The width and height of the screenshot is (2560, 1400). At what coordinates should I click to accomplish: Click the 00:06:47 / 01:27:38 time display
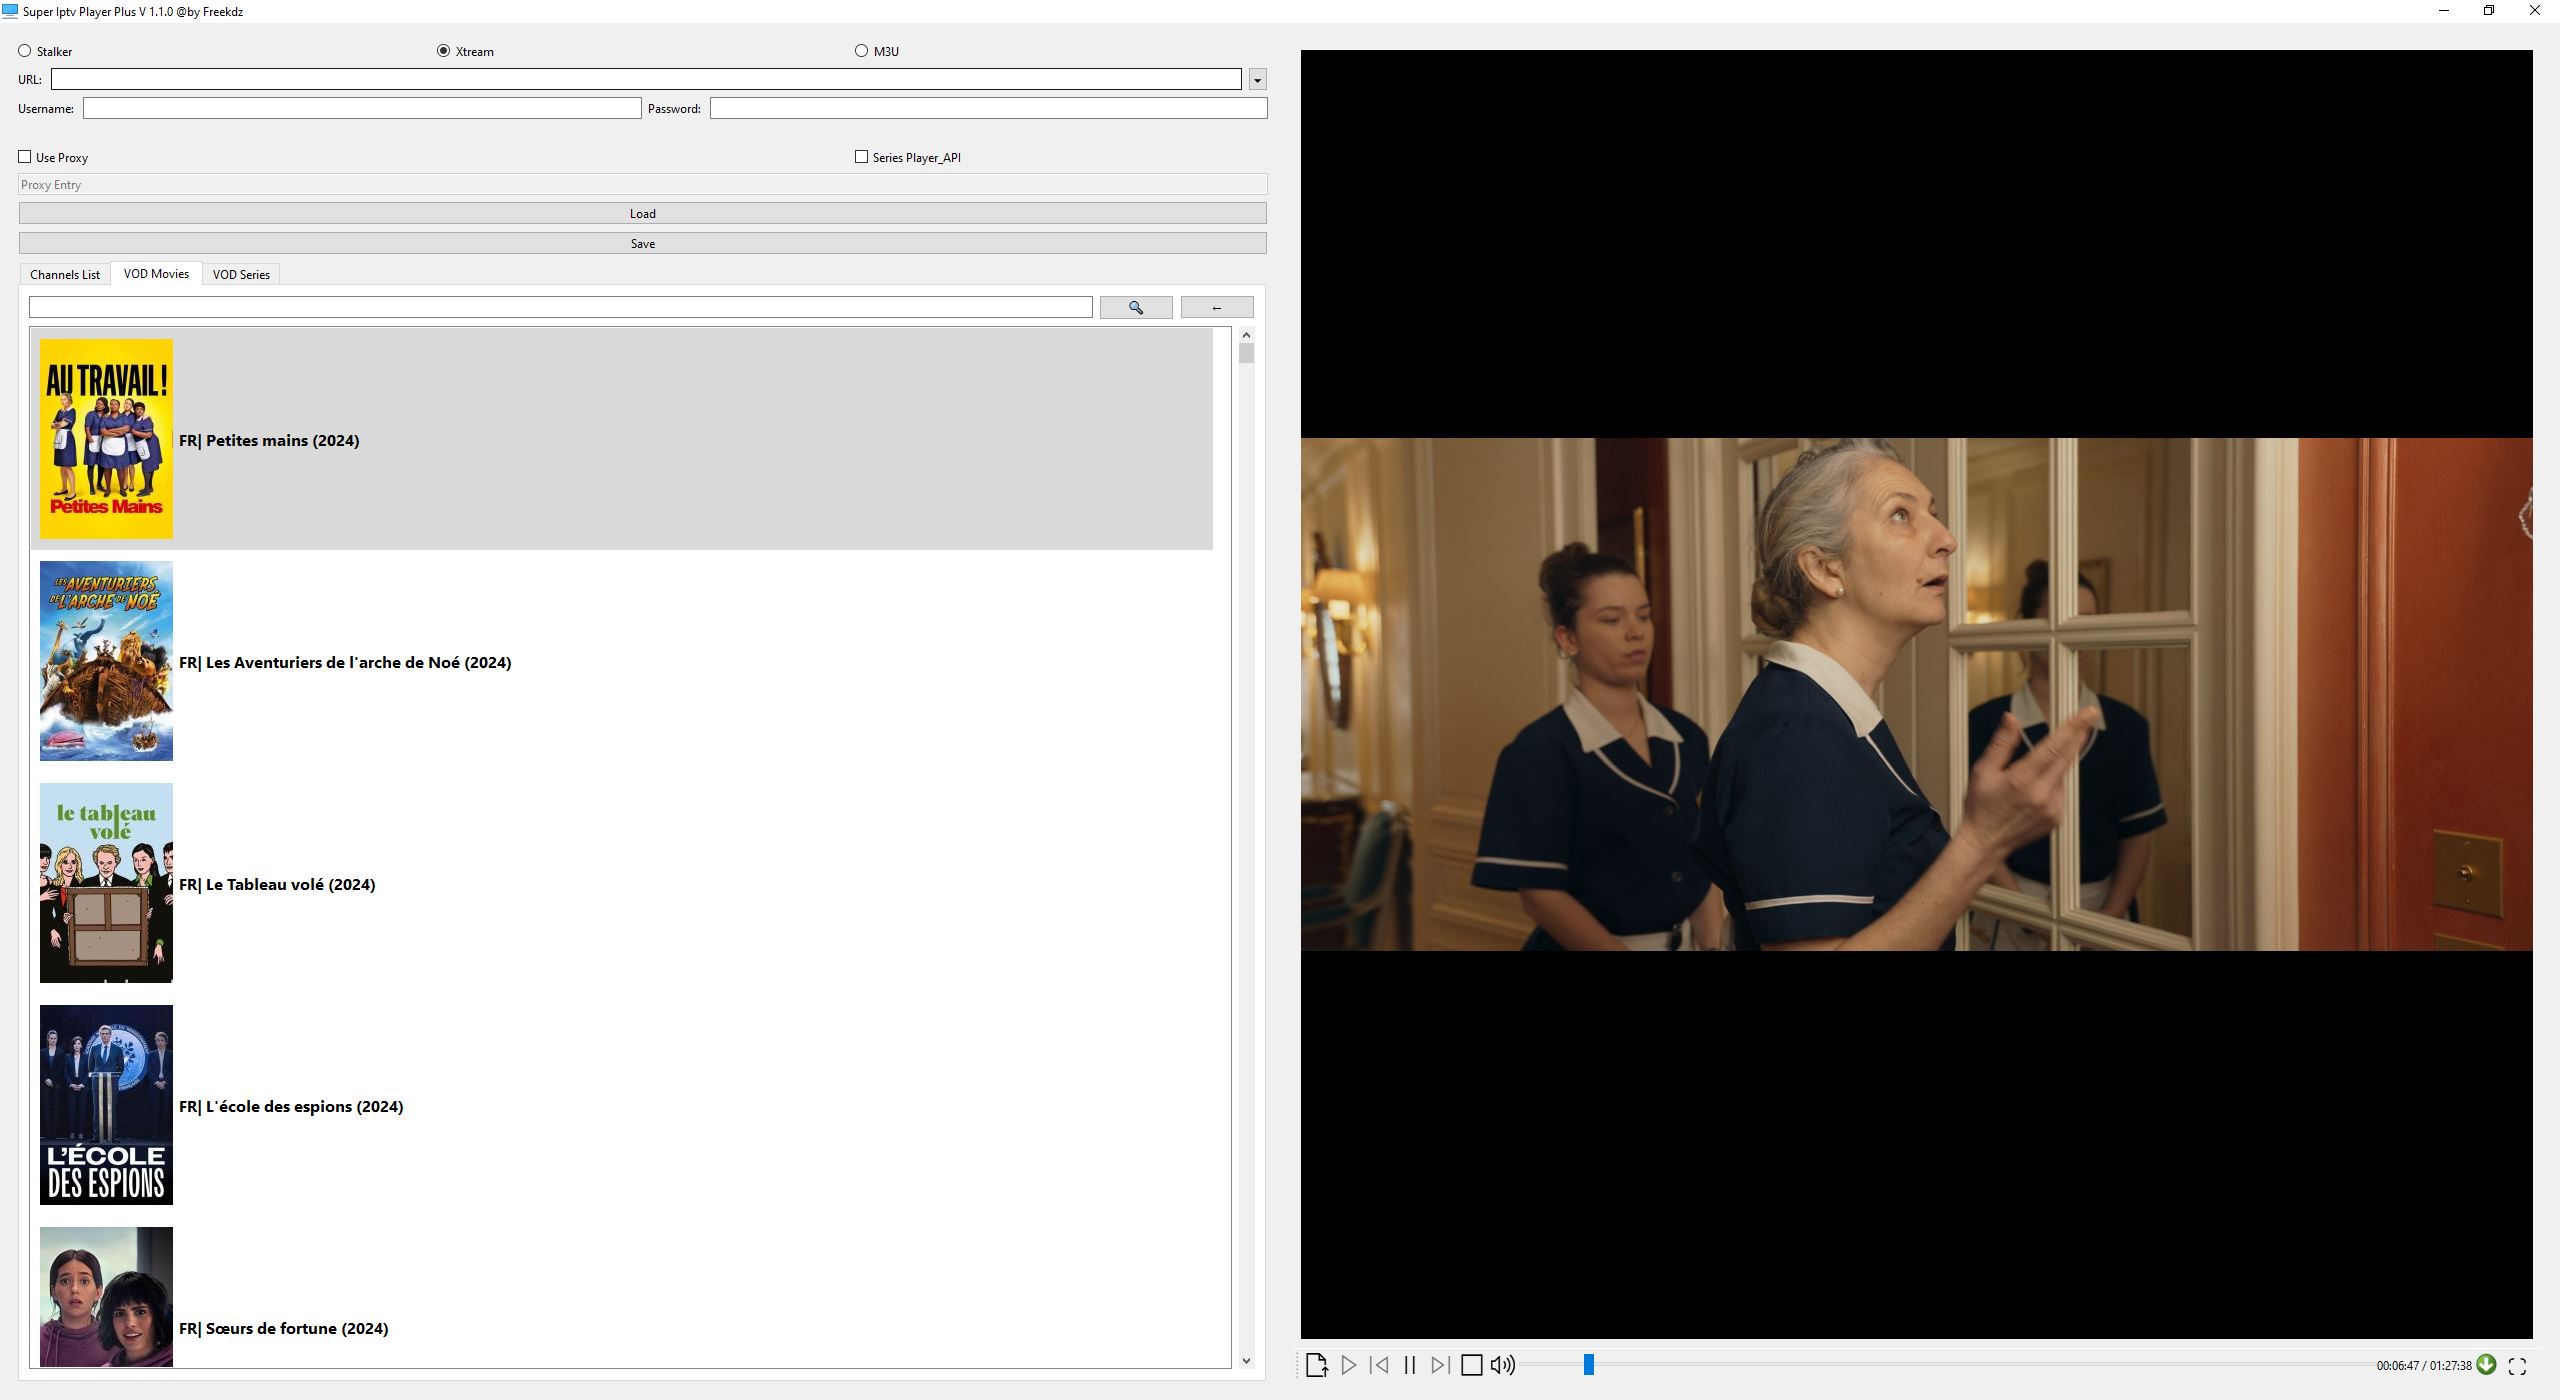pos(2424,1366)
